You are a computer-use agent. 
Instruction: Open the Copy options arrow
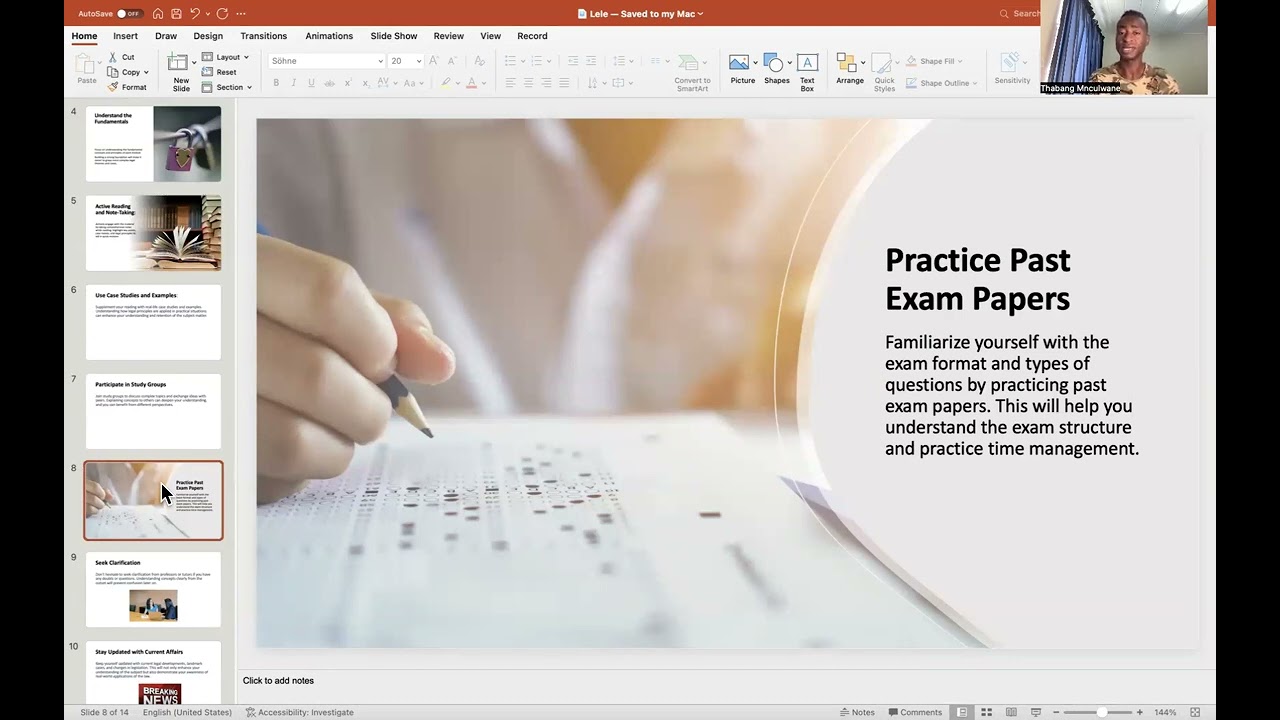coord(146,72)
